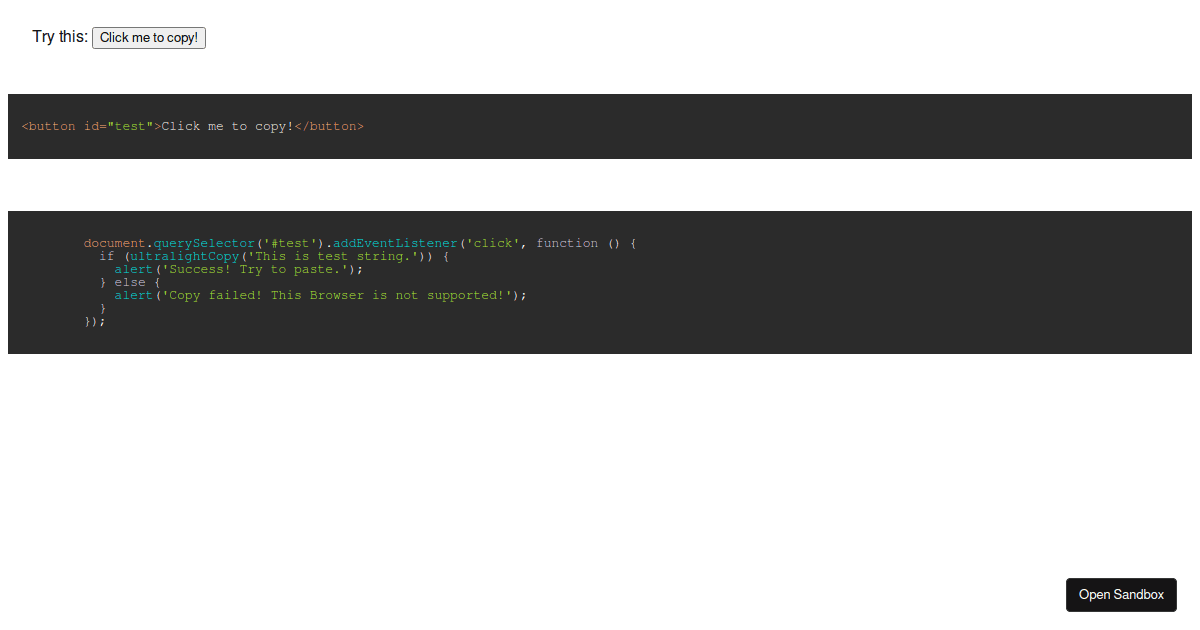Click the button id="test" HTML snippet

[190, 126]
